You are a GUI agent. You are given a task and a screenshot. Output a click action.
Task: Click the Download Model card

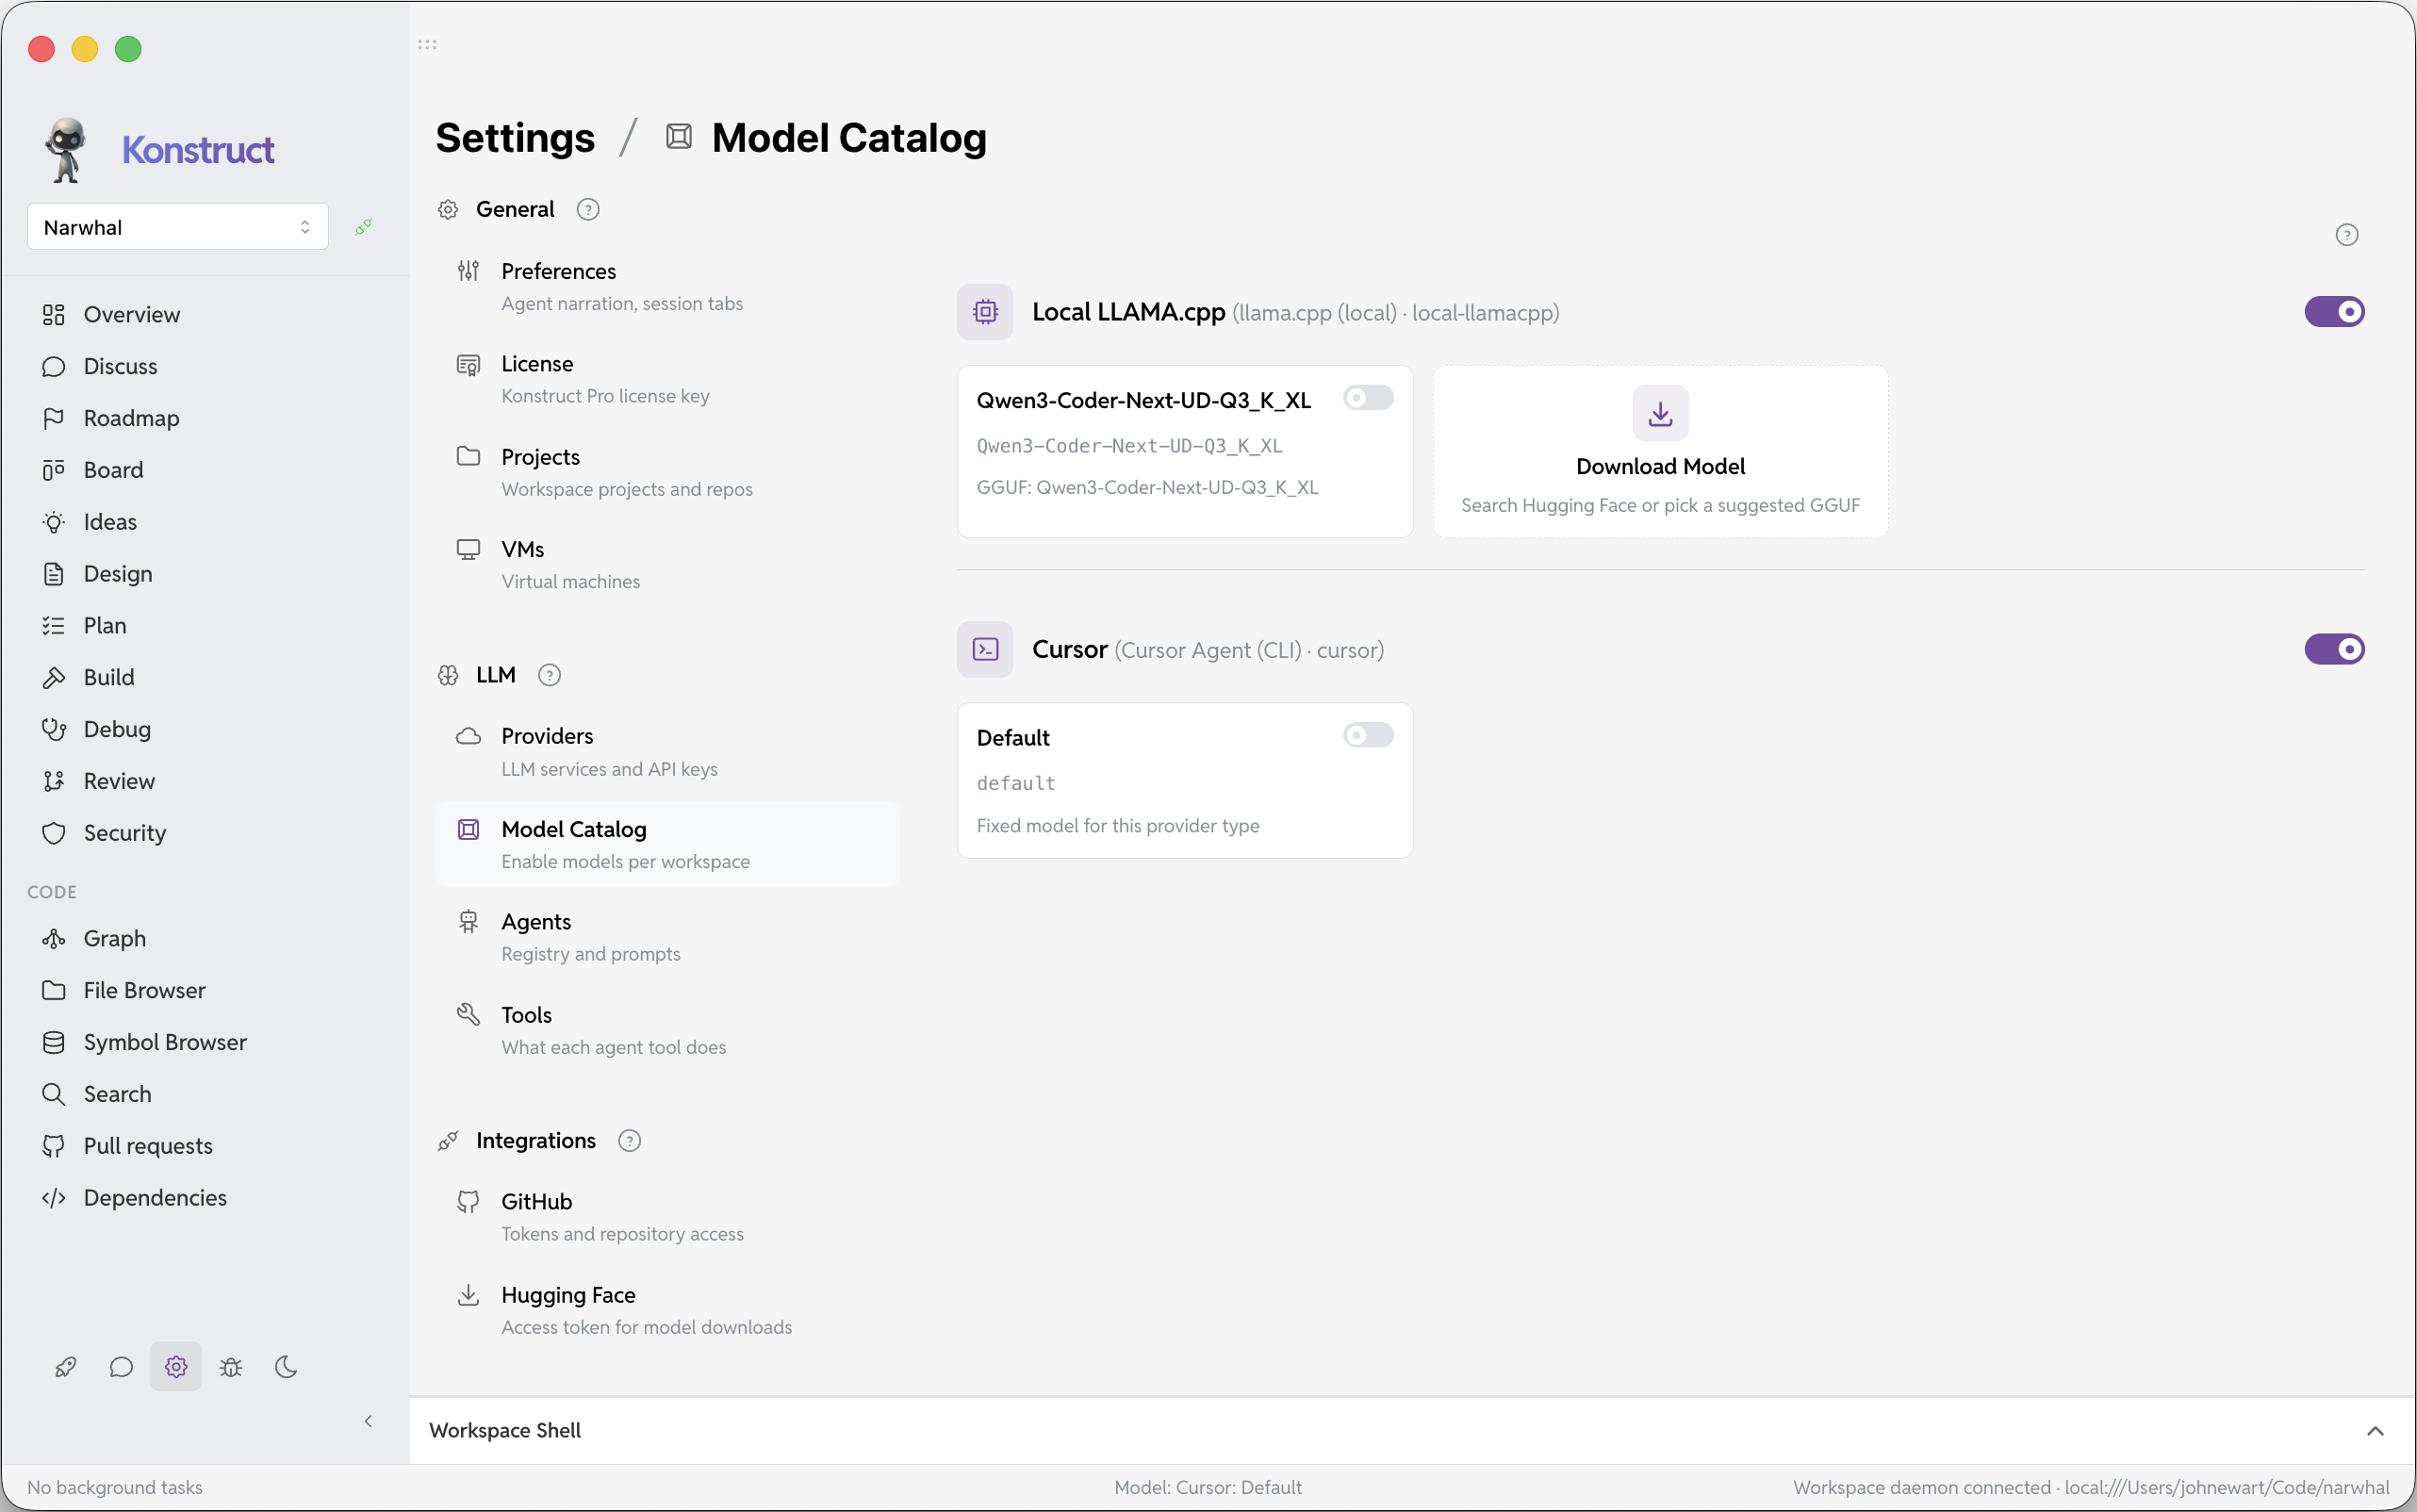click(x=1660, y=452)
